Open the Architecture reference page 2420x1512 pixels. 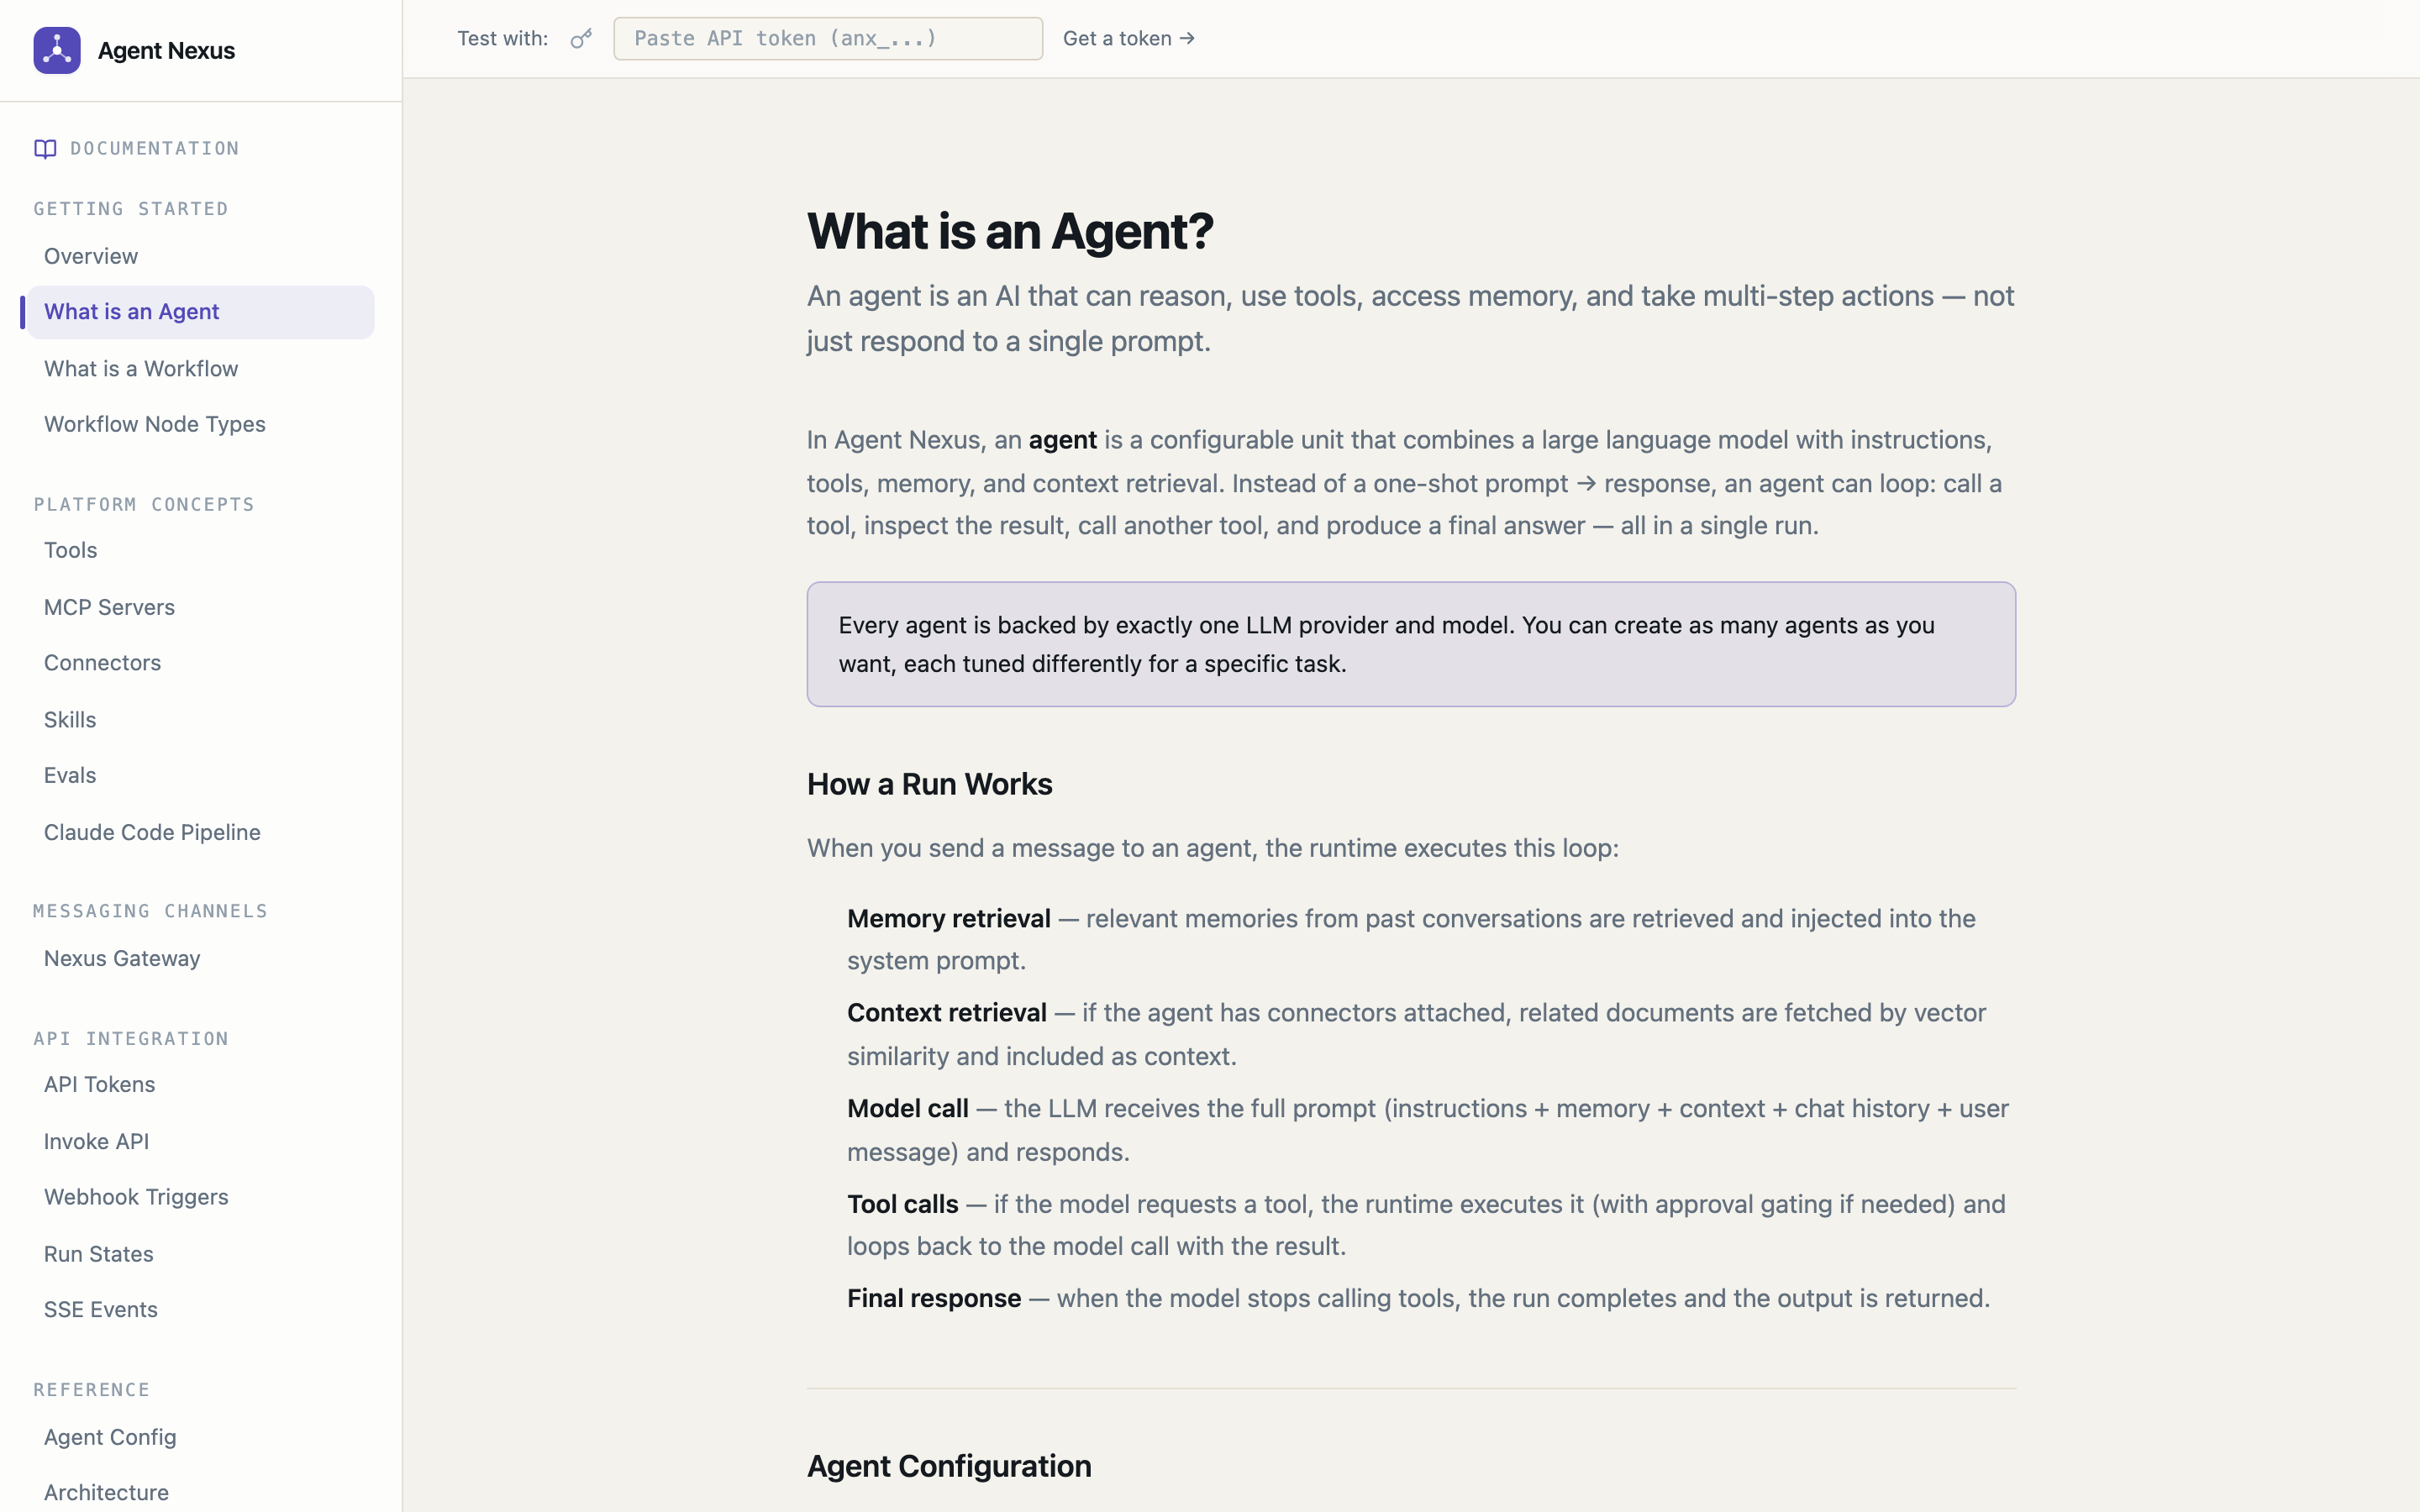[201, 1492]
